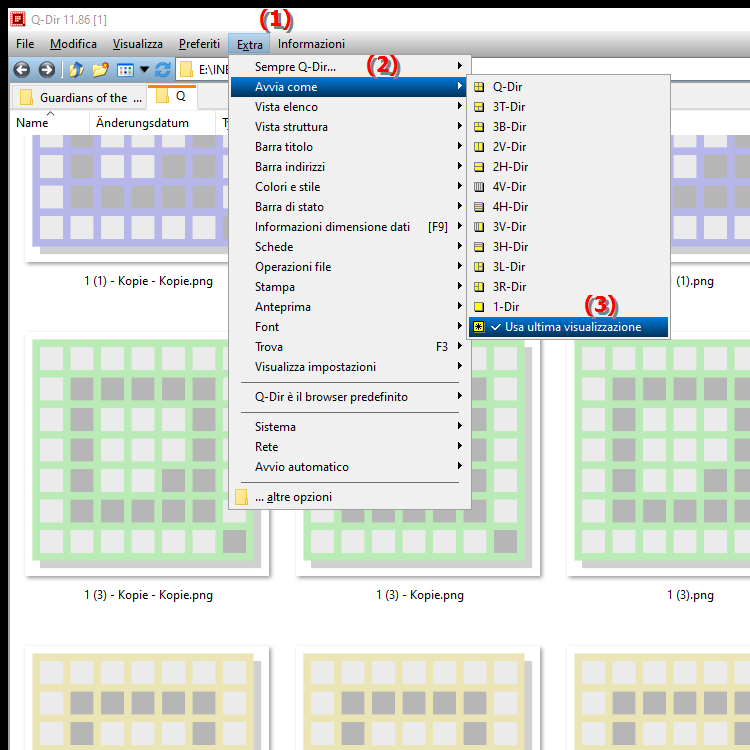Open Q-Dir è il browser predefinito entry
Screen dimensions: 750x750
point(351,397)
